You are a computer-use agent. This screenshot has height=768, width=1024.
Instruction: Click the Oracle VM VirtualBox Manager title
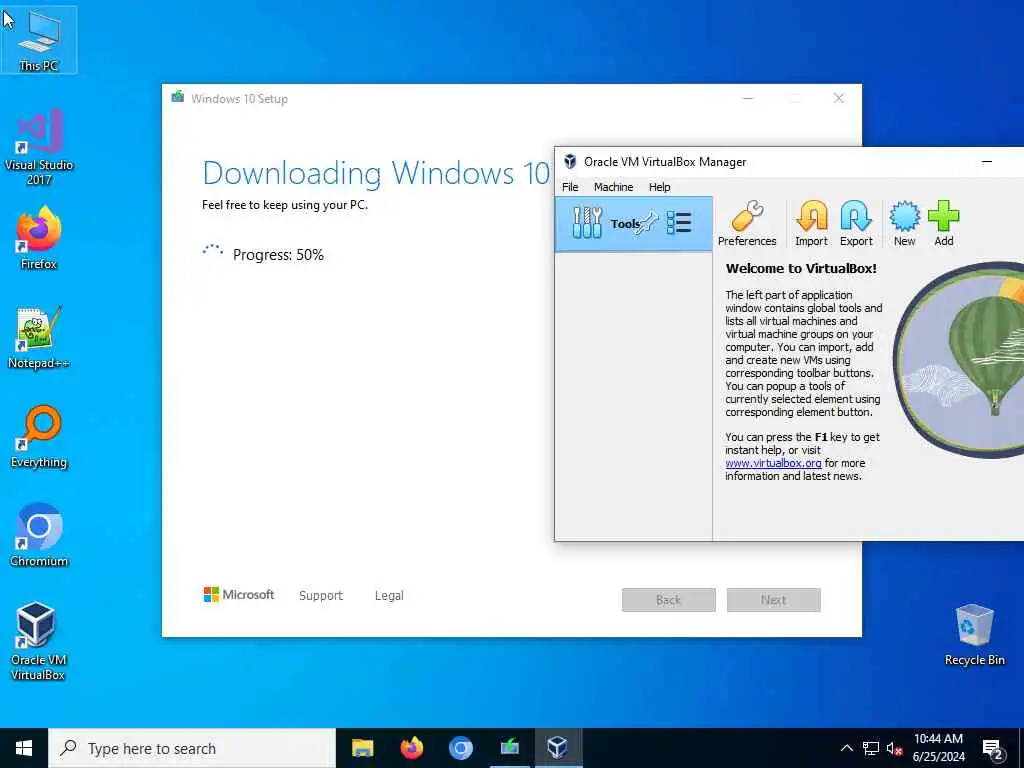point(665,162)
